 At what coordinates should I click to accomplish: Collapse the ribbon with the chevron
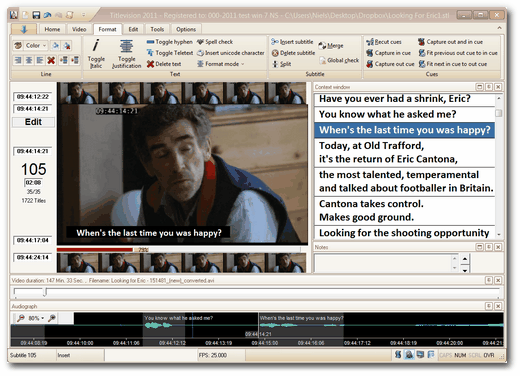(499, 28)
